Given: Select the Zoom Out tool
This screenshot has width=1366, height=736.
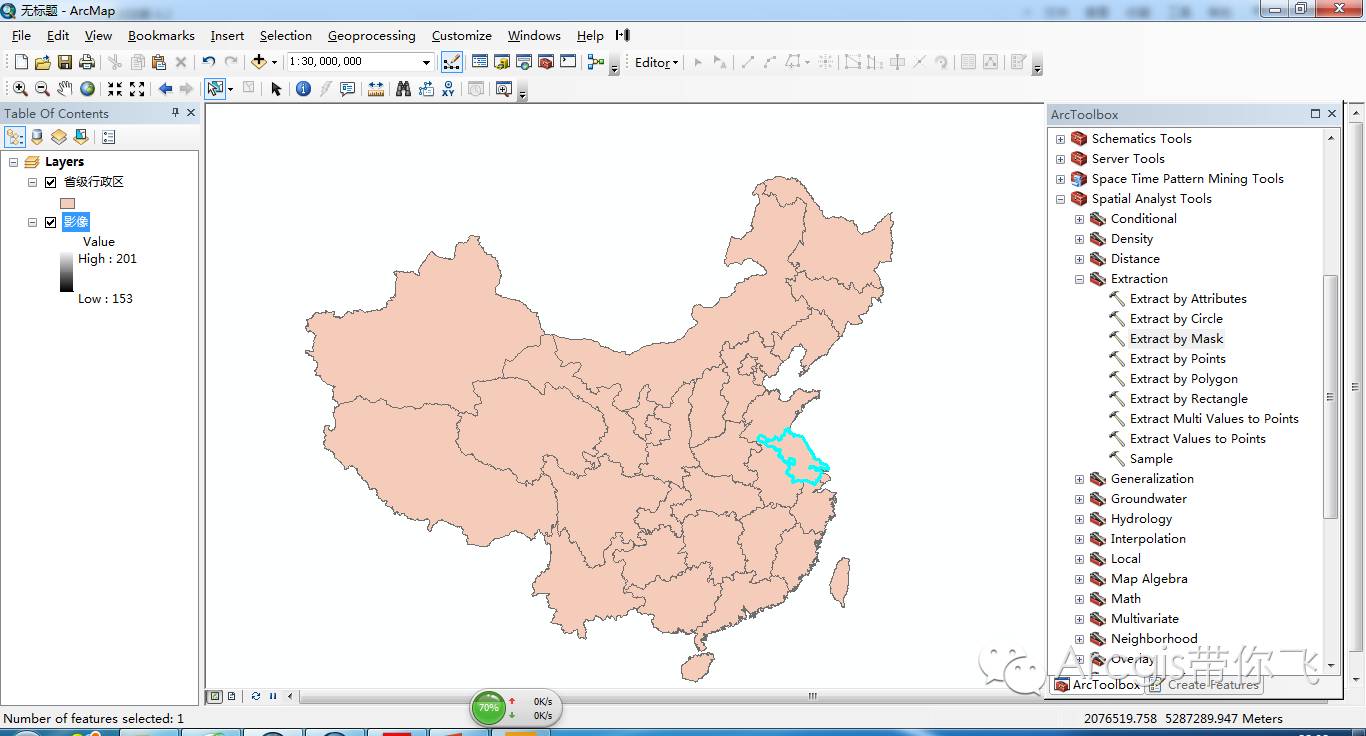Looking at the screenshot, I should [x=42, y=89].
